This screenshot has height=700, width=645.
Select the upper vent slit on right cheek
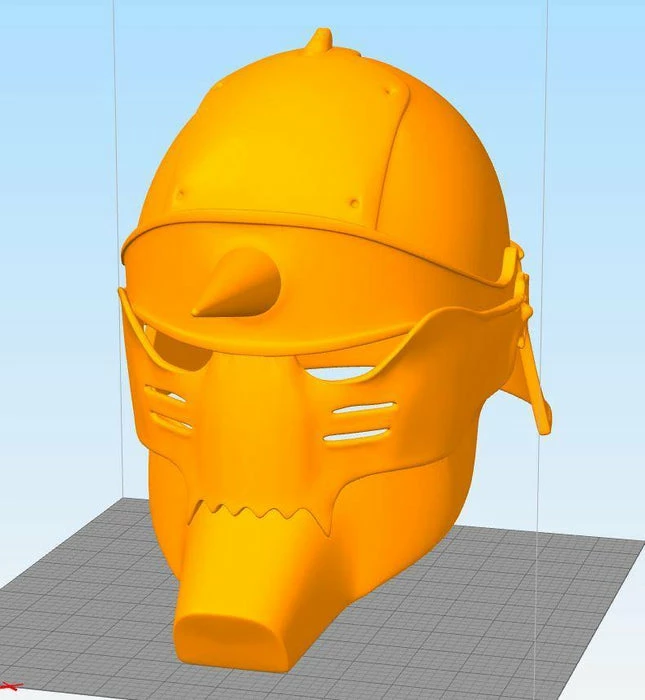coord(360,411)
